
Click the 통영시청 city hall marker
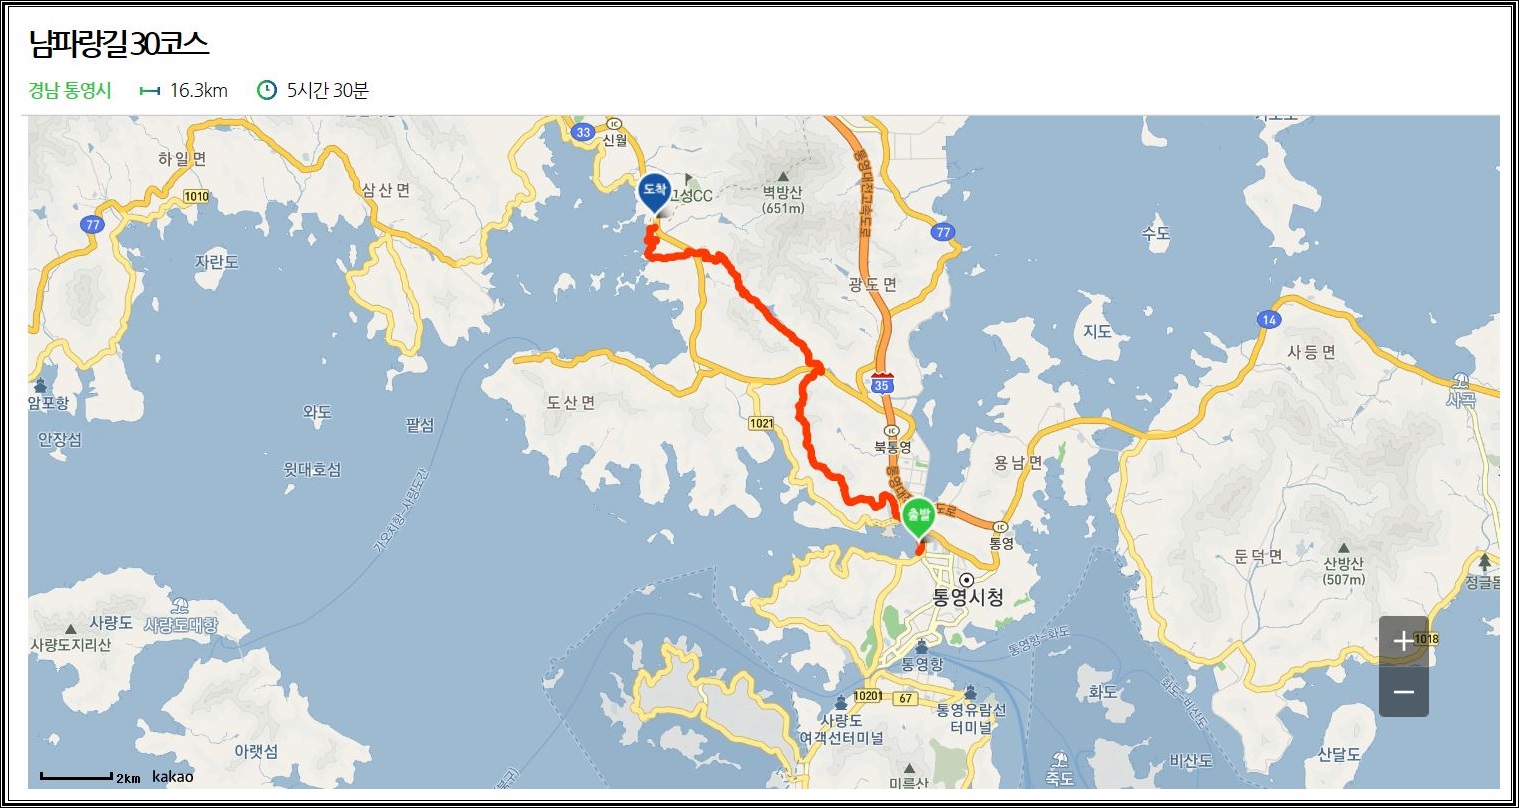(x=966, y=580)
